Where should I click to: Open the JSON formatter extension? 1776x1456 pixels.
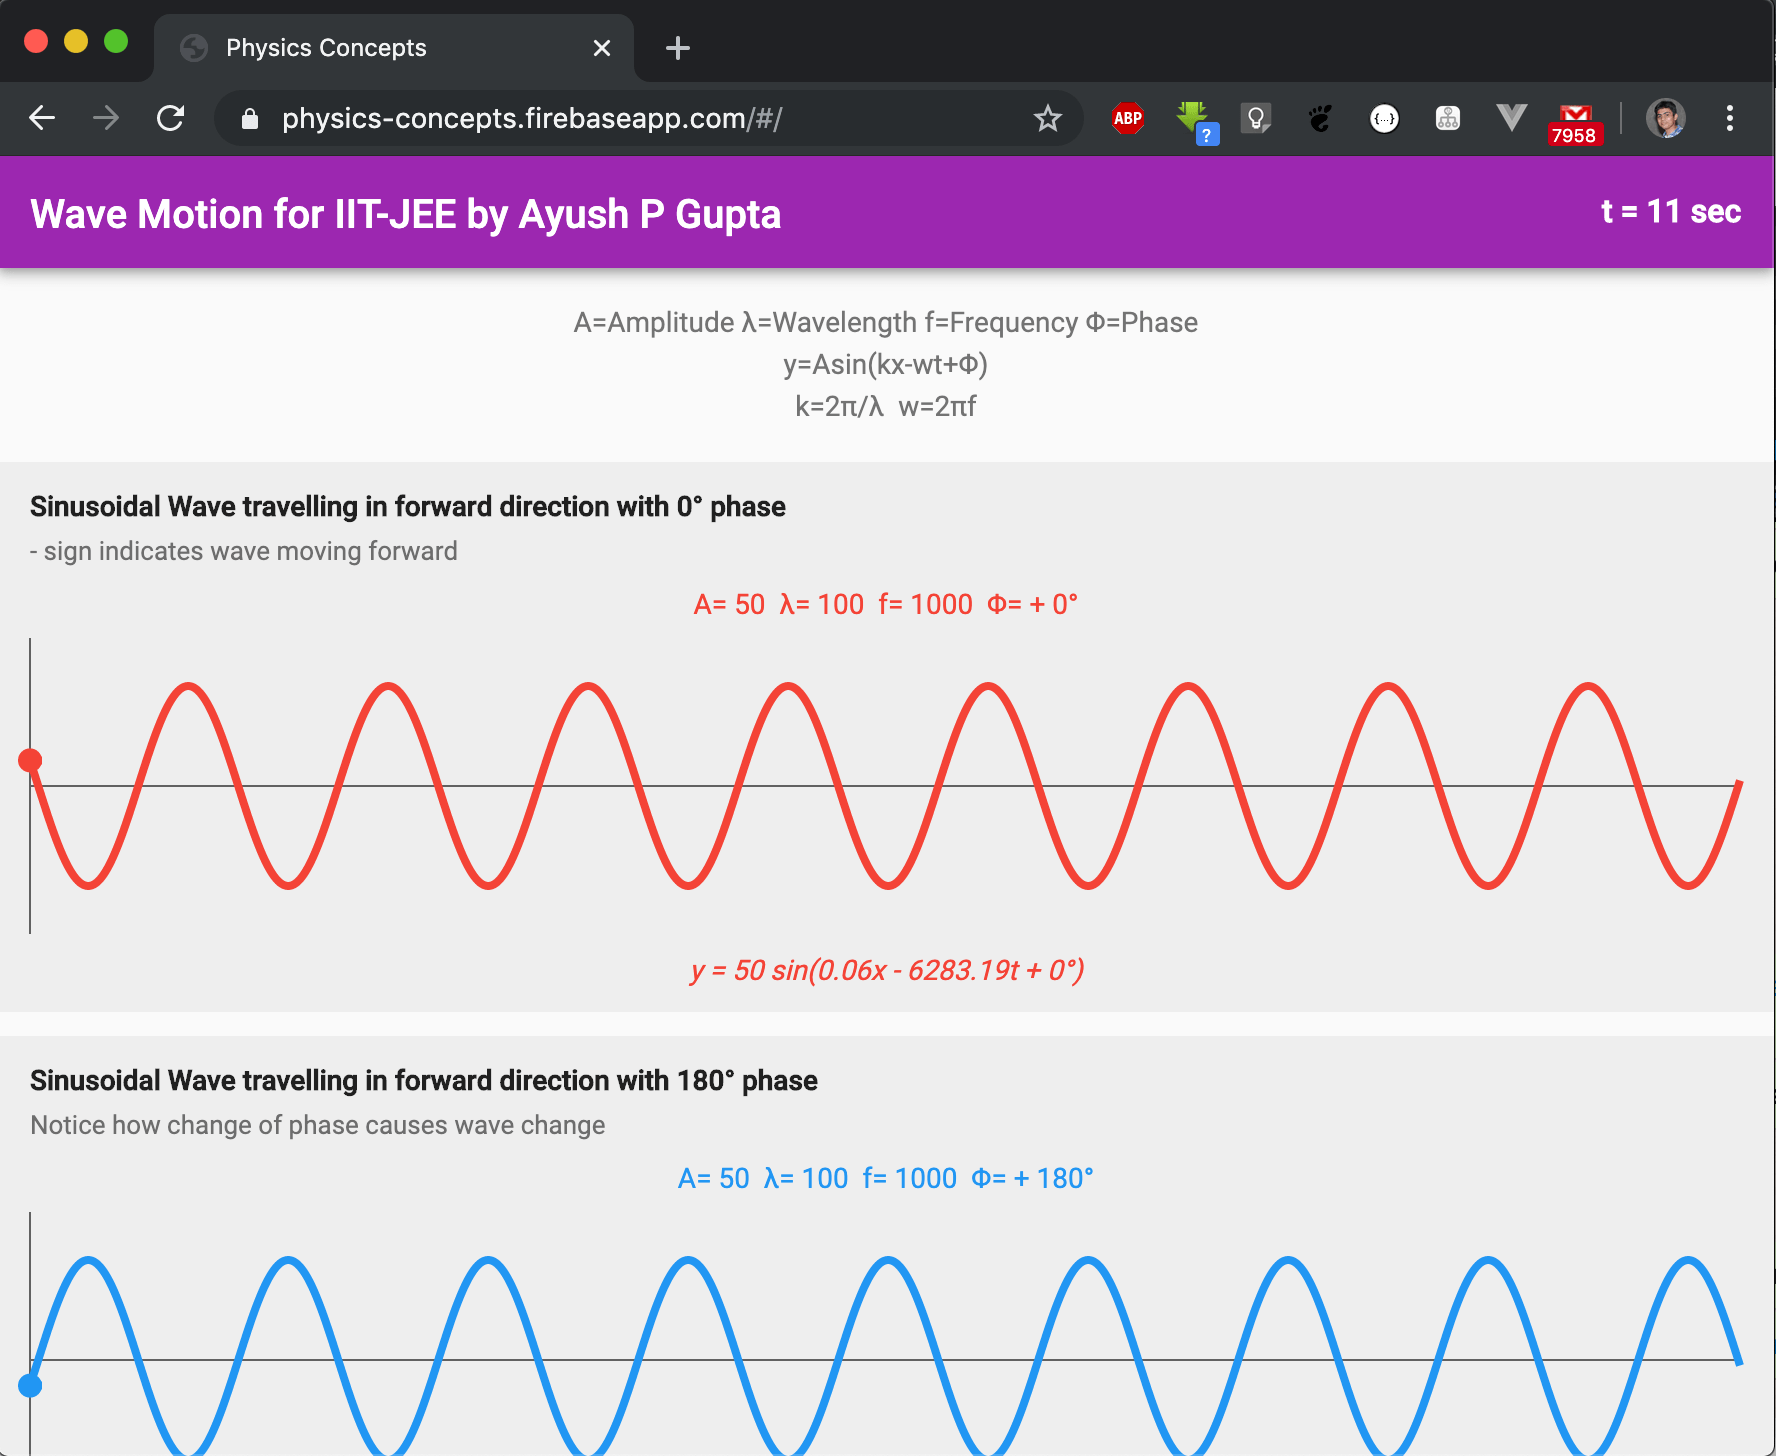click(x=1384, y=118)
